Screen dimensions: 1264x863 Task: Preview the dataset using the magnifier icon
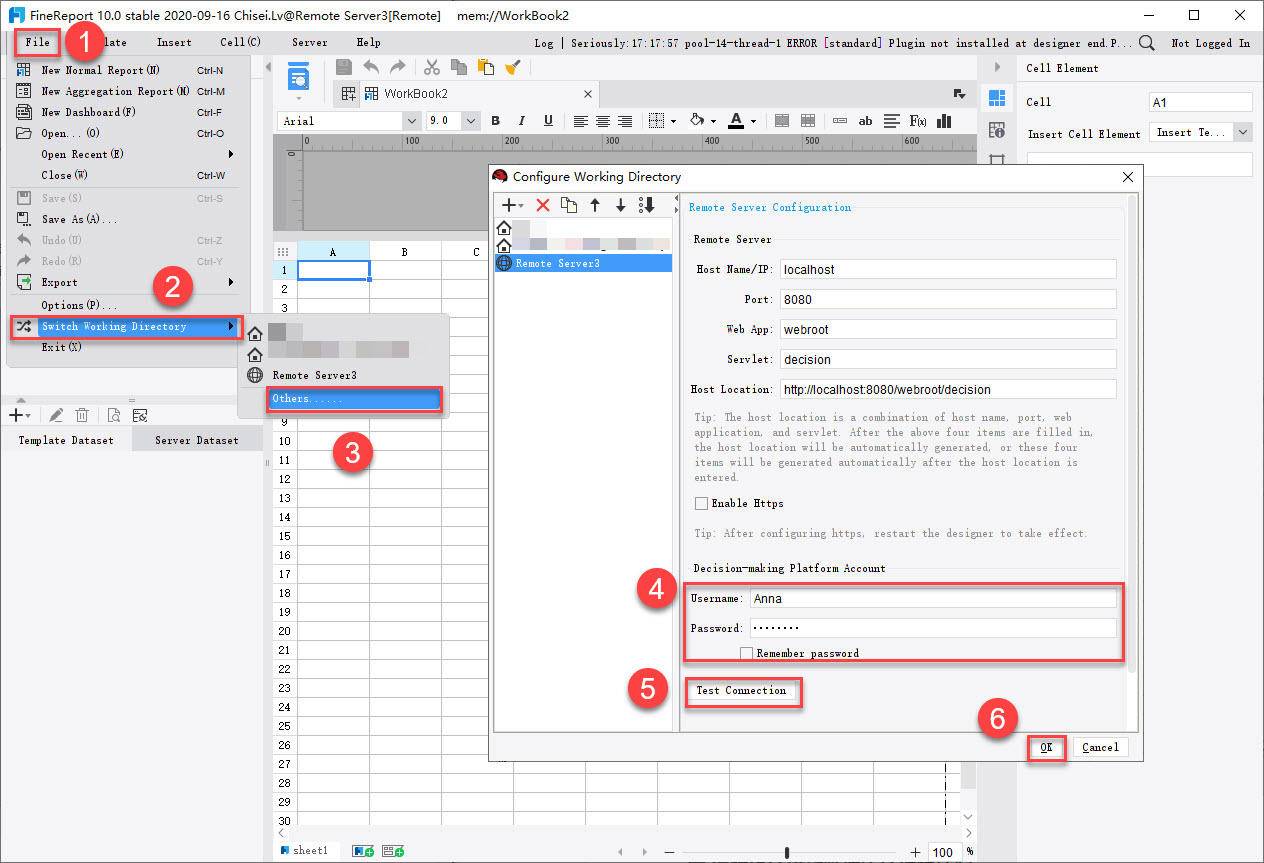(x=115, y=415)
